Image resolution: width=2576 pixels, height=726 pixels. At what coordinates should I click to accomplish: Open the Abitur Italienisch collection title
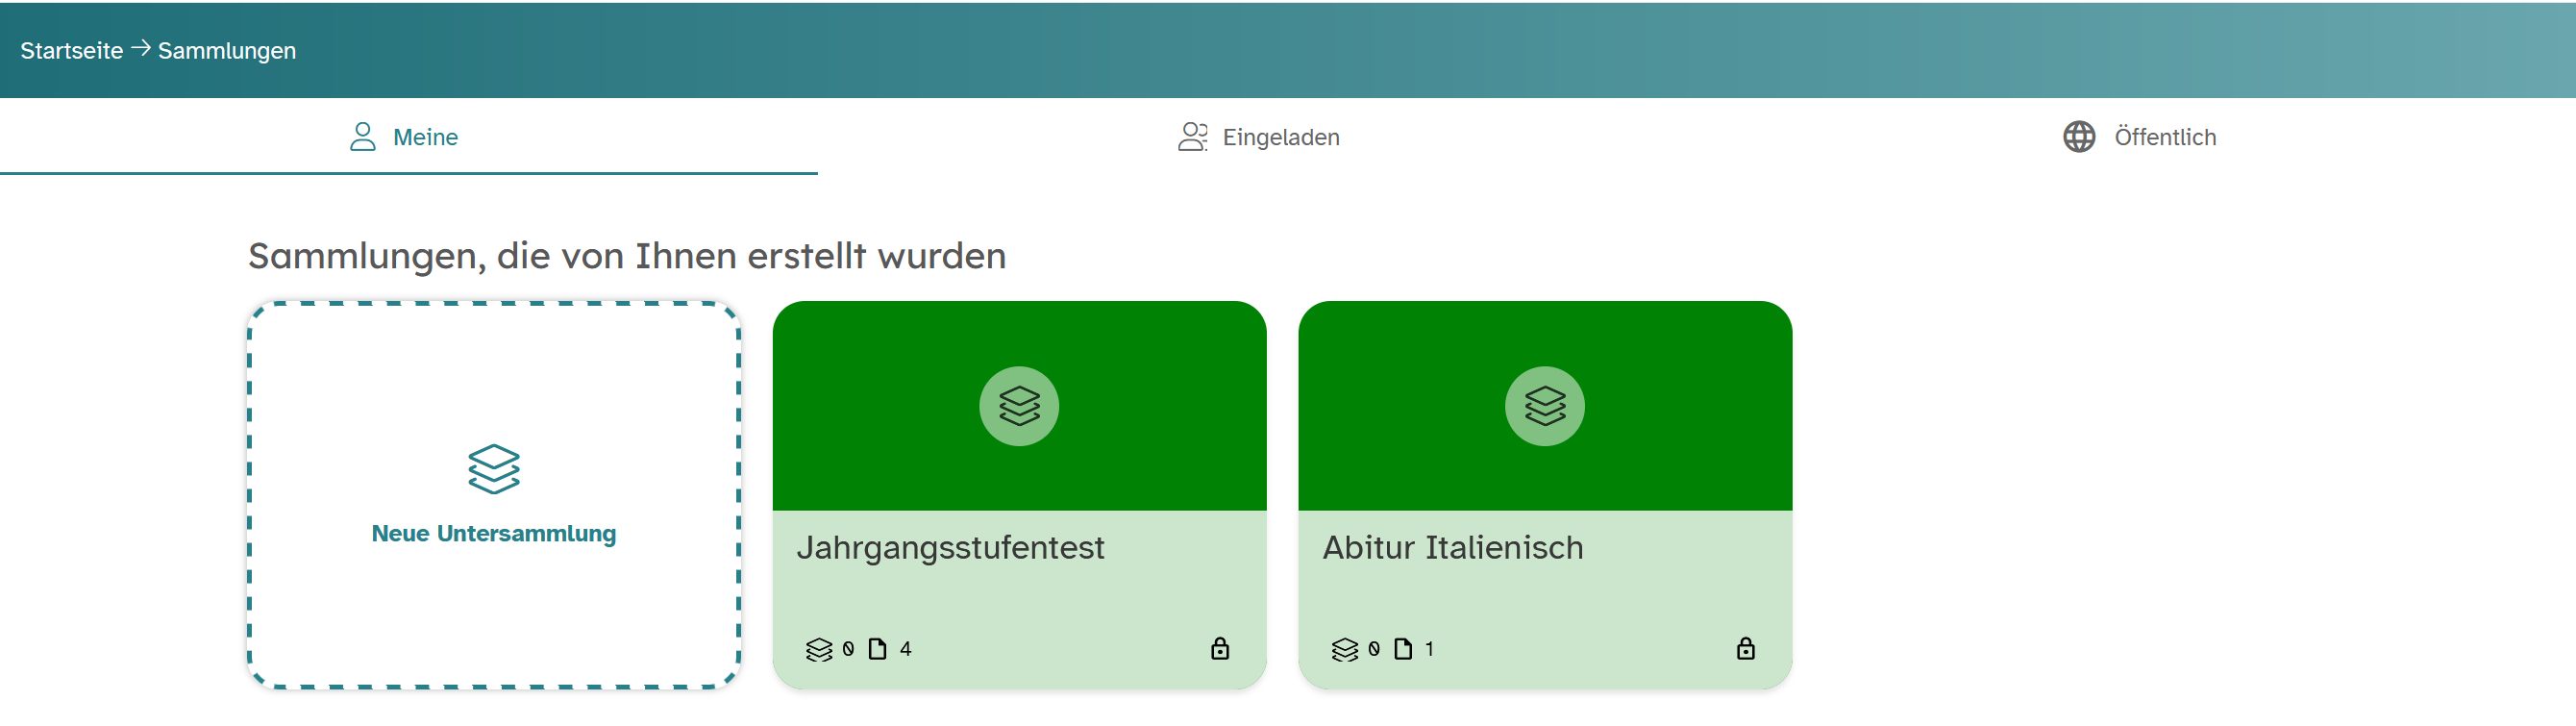point(1452,548)
